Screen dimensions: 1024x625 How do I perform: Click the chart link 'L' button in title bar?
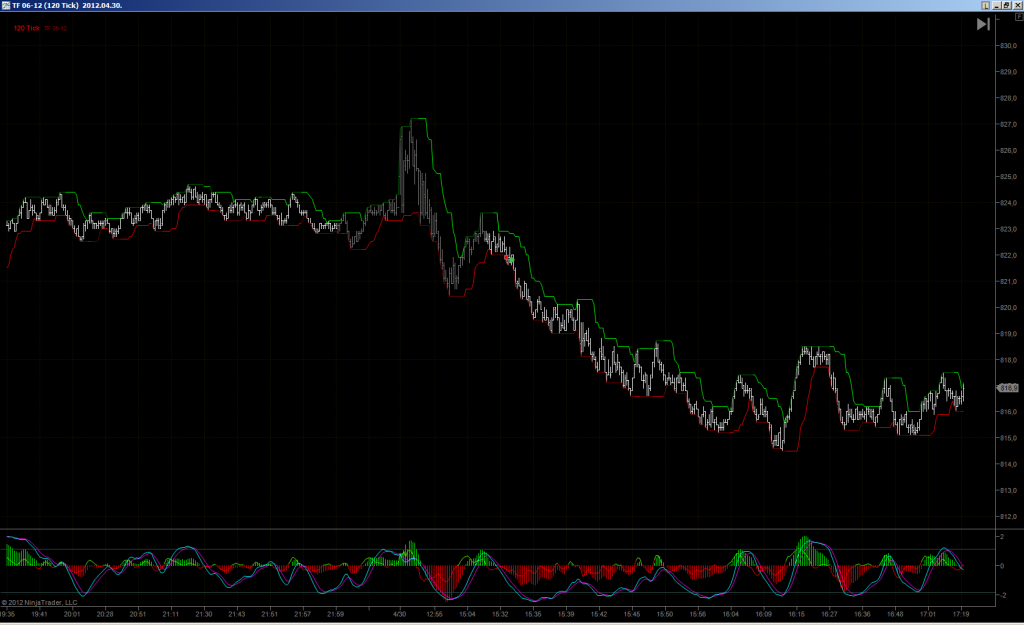click(x=985, y=5)
